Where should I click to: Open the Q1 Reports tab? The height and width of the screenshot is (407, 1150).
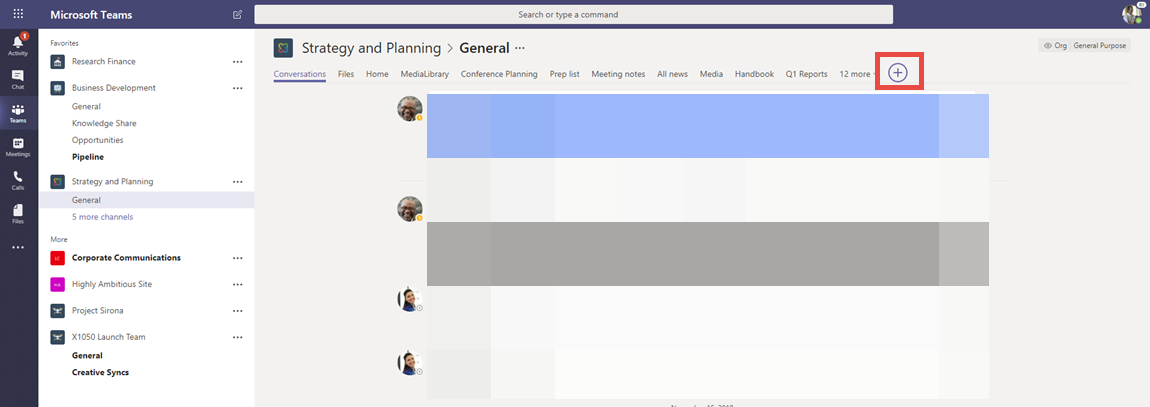click(x=806, y=74)
